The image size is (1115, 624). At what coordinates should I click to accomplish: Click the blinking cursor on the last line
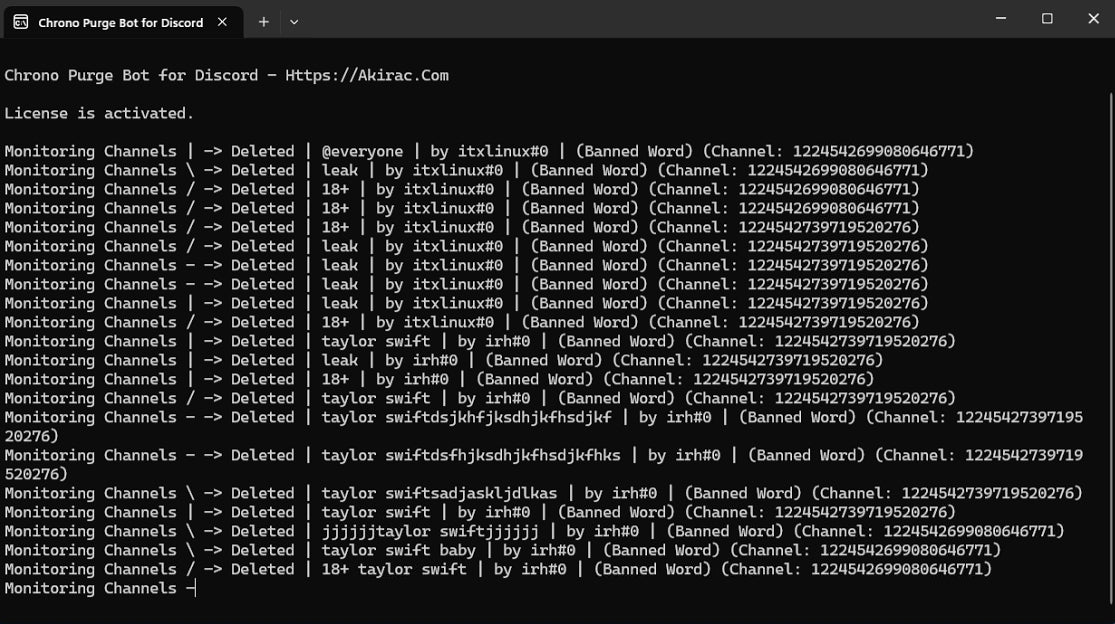coord(194,588)
